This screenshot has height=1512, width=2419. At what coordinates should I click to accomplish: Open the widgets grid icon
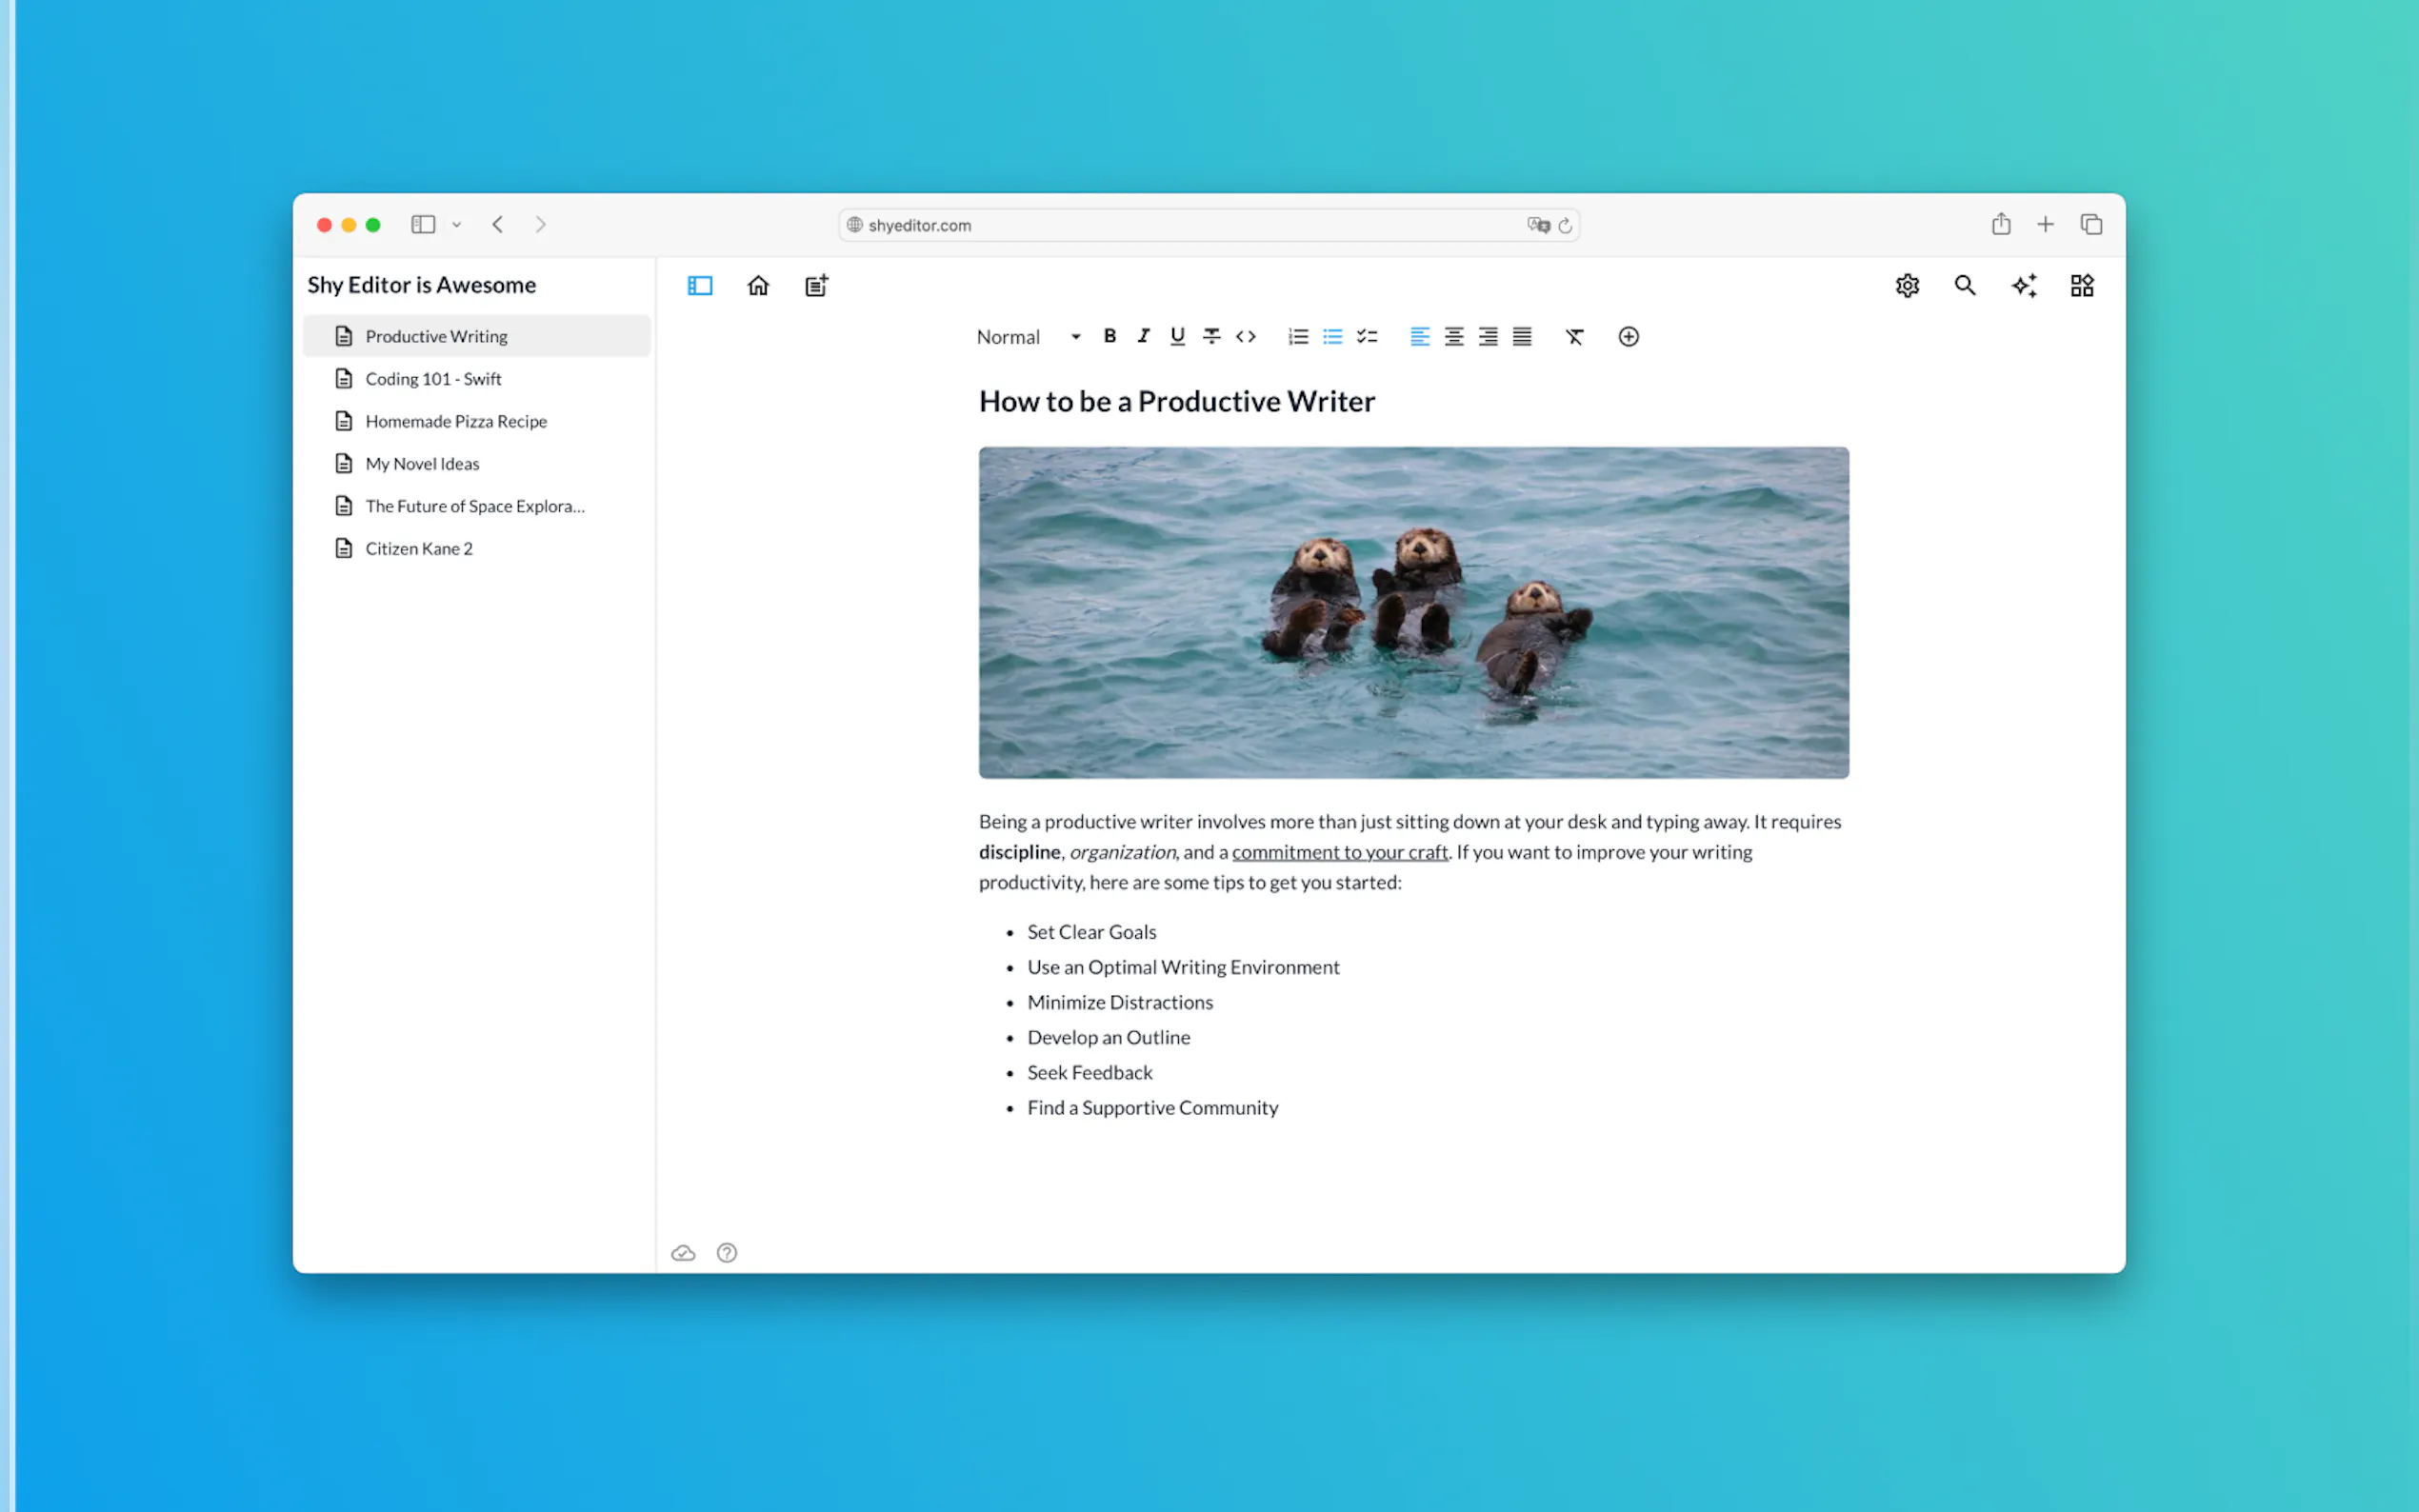2082,286
